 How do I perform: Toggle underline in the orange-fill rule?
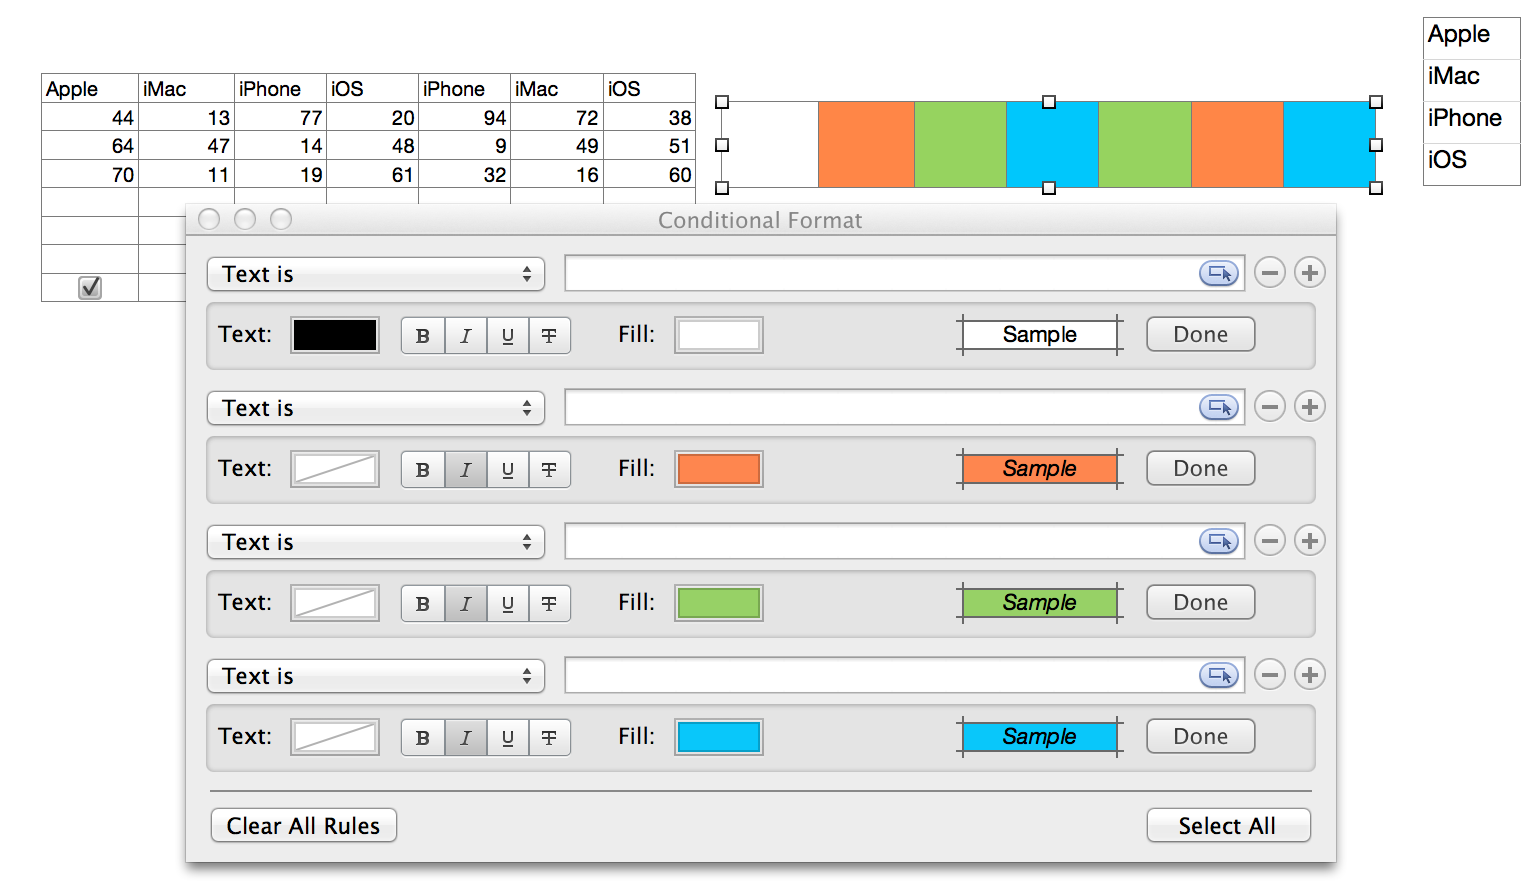[x=507, y=470]
